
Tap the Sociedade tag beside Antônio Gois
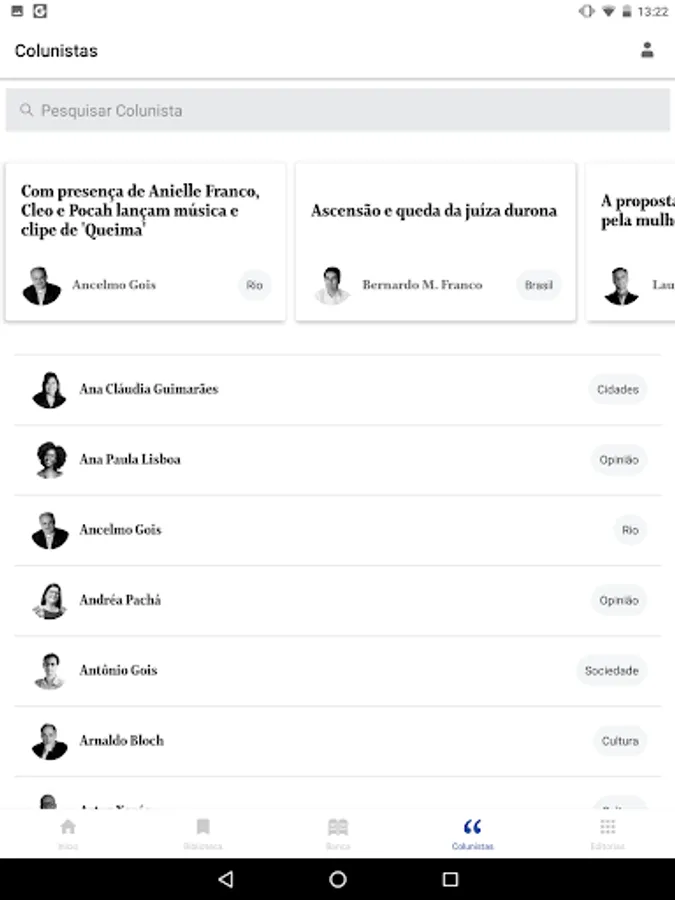click(611, 671)
